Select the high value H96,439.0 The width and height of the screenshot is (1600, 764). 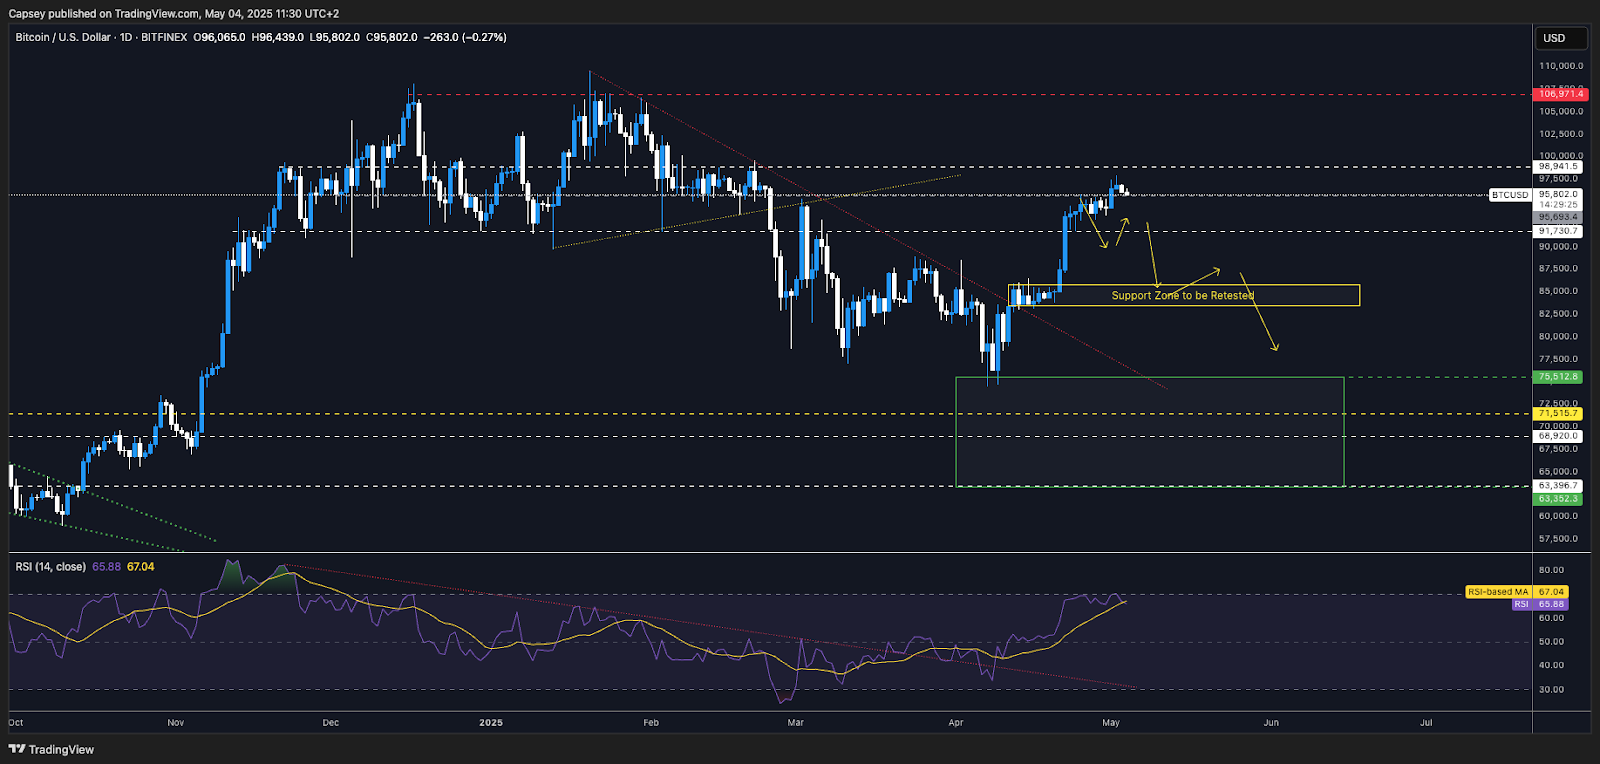278,37
